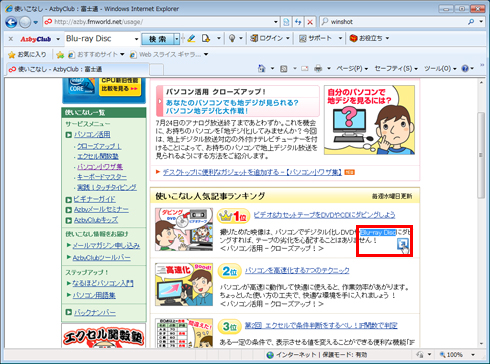Open the ranking 1位 ダビング article link
Image resolution: width=490 pixels, height=364 pixels.
click(x=324, y=215)
